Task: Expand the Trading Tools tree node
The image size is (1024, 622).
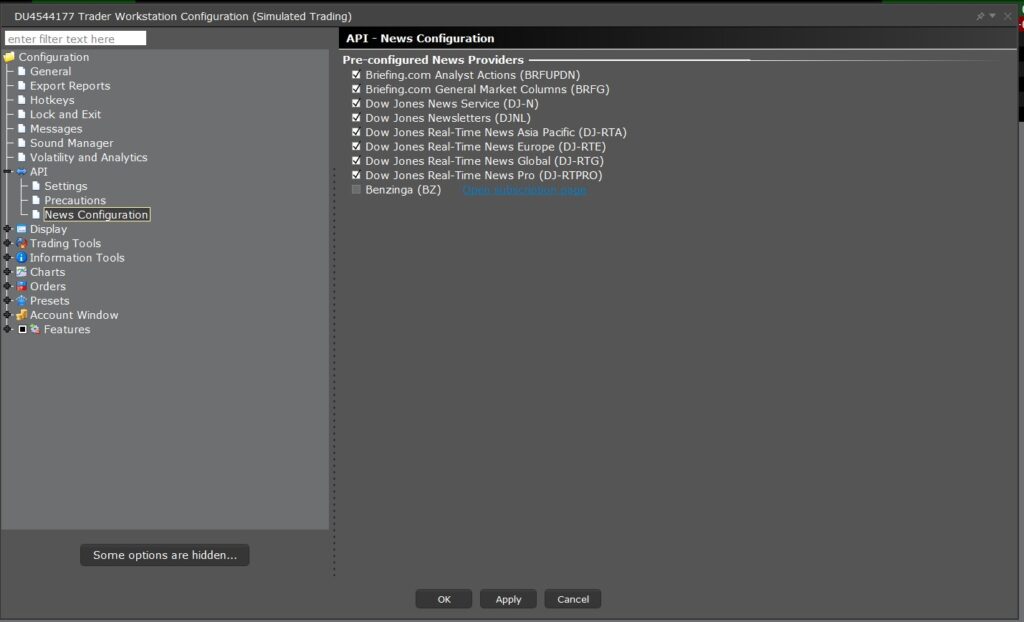Action: (x=7, y=243)
